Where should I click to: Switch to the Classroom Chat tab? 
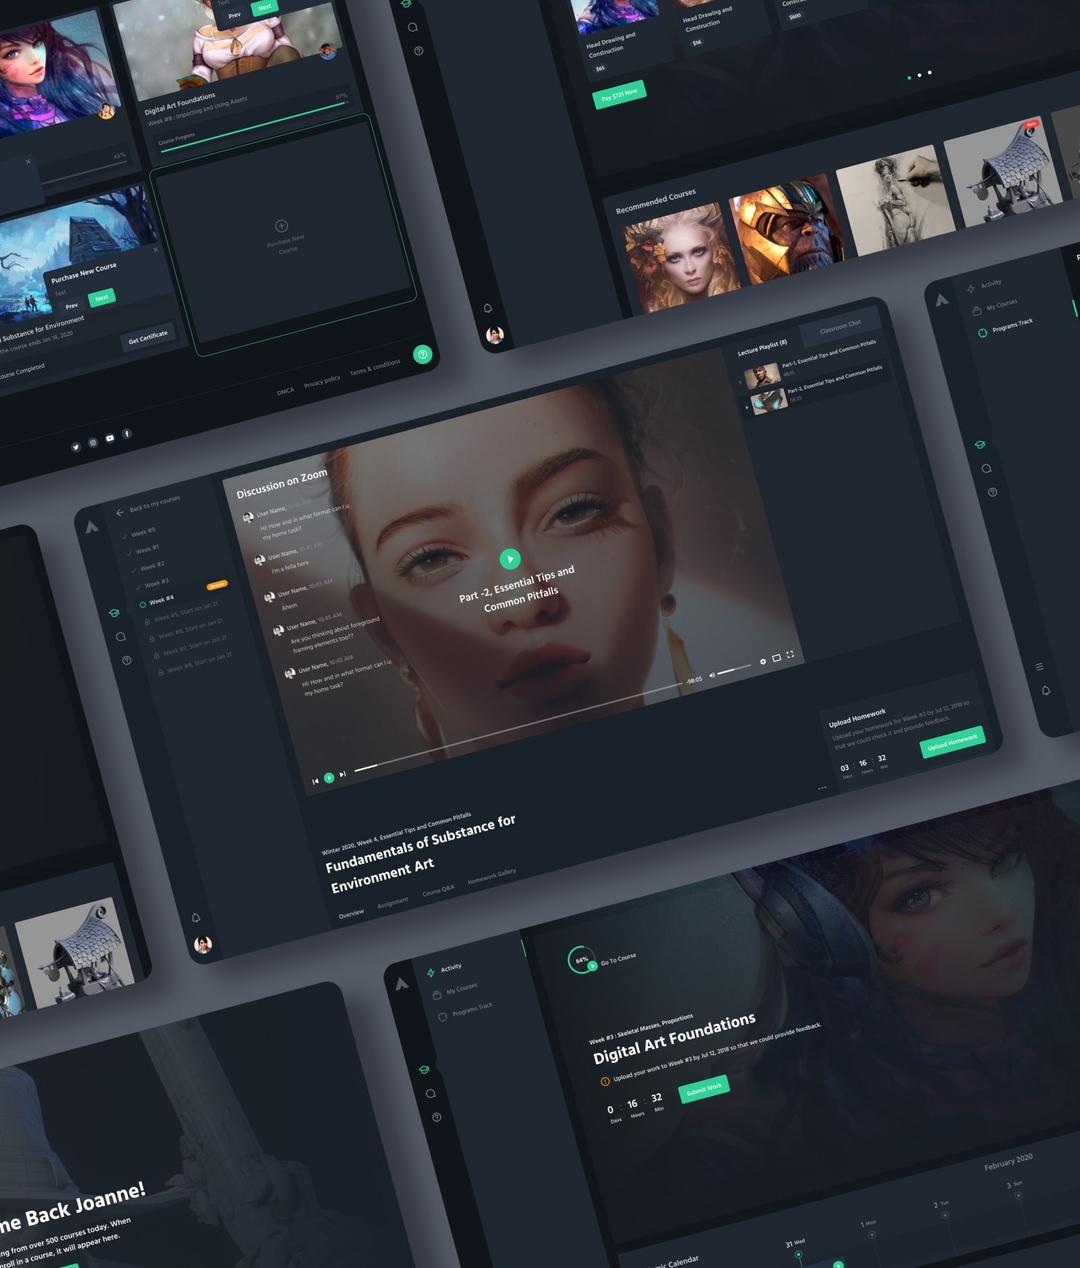coord(840,326)
